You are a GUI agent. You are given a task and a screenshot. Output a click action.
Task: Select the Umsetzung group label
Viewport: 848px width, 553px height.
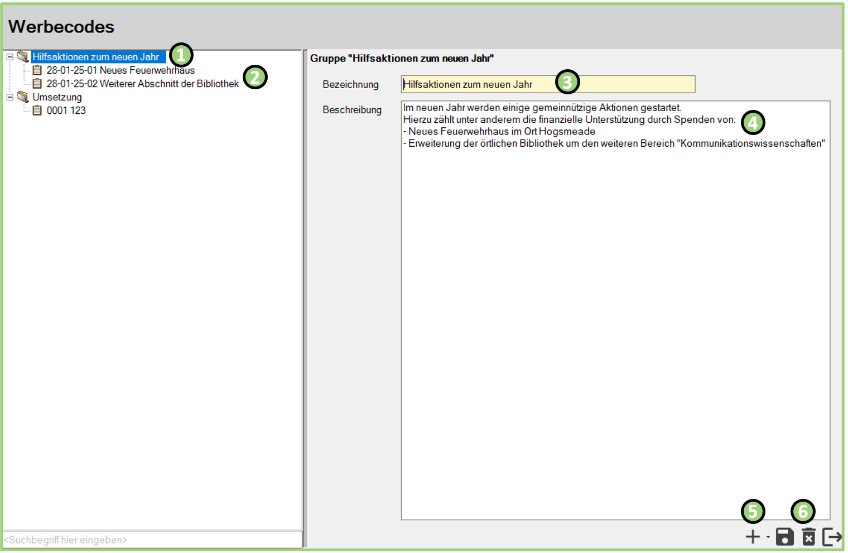pos(57,97)
